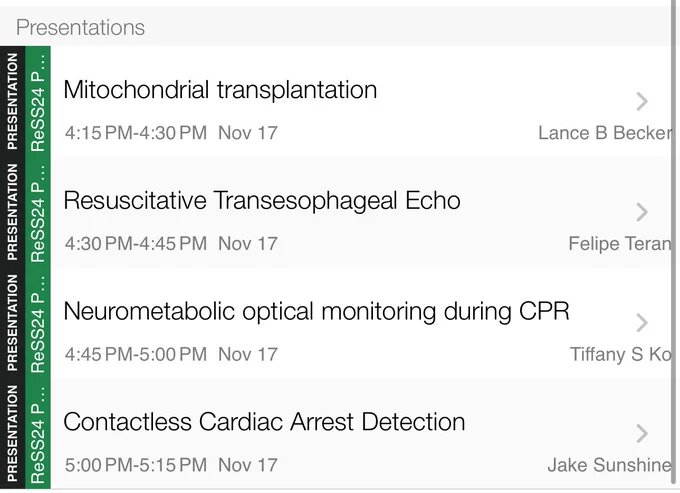
Task: Open chevron for Resuscitative Transesophageal Echo
Action: 642,212
